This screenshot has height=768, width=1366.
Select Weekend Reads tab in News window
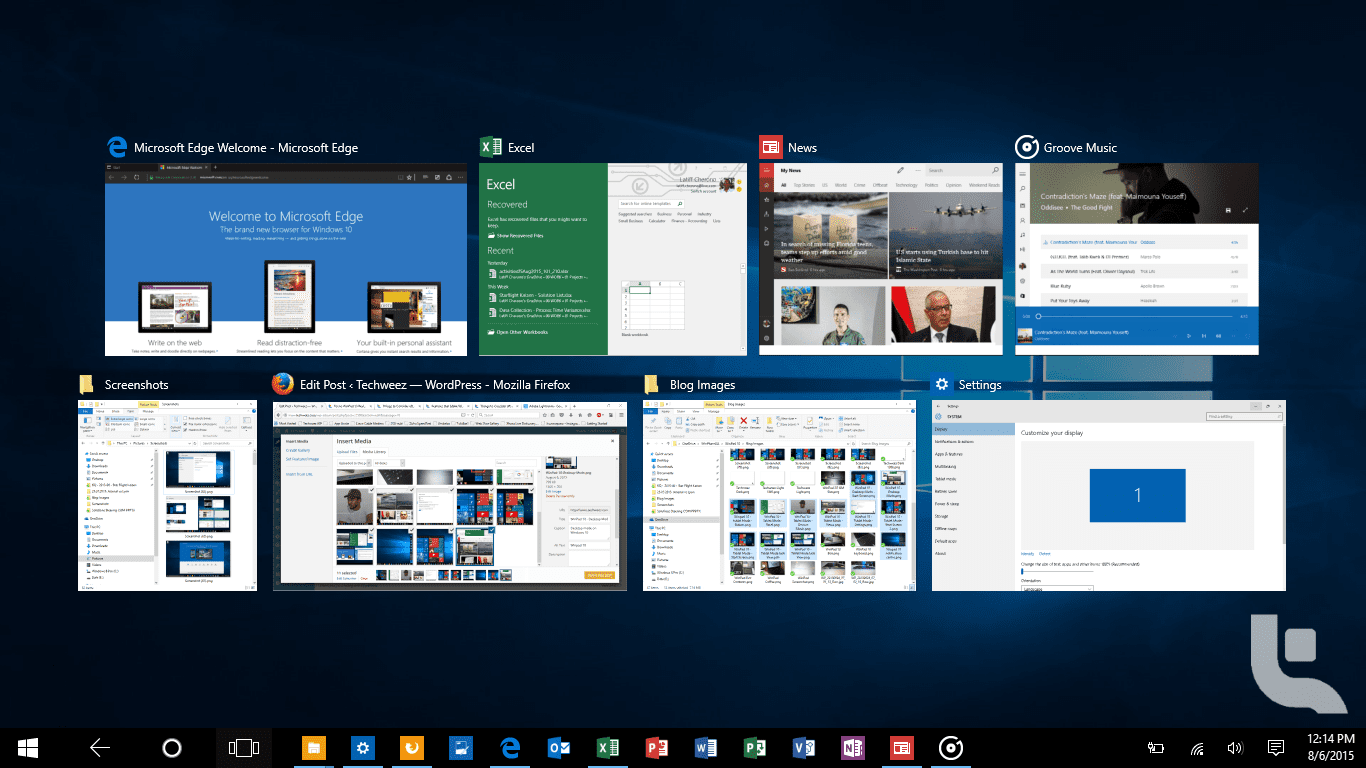(984, 185)
